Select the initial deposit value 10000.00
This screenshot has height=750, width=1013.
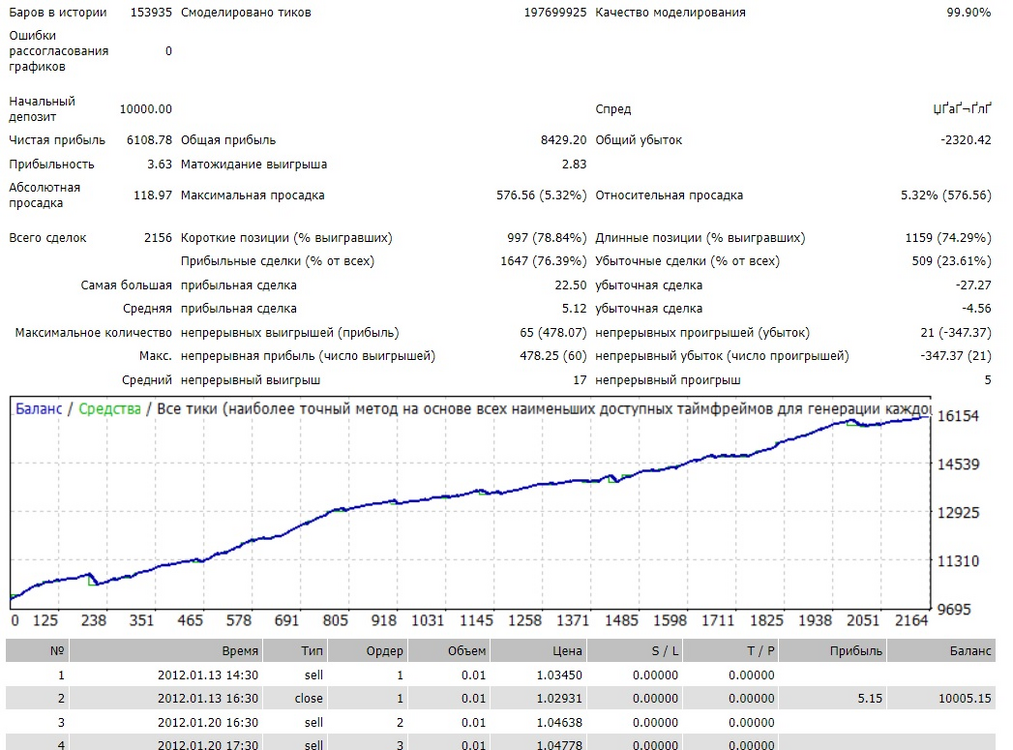[x=146, y=109]
